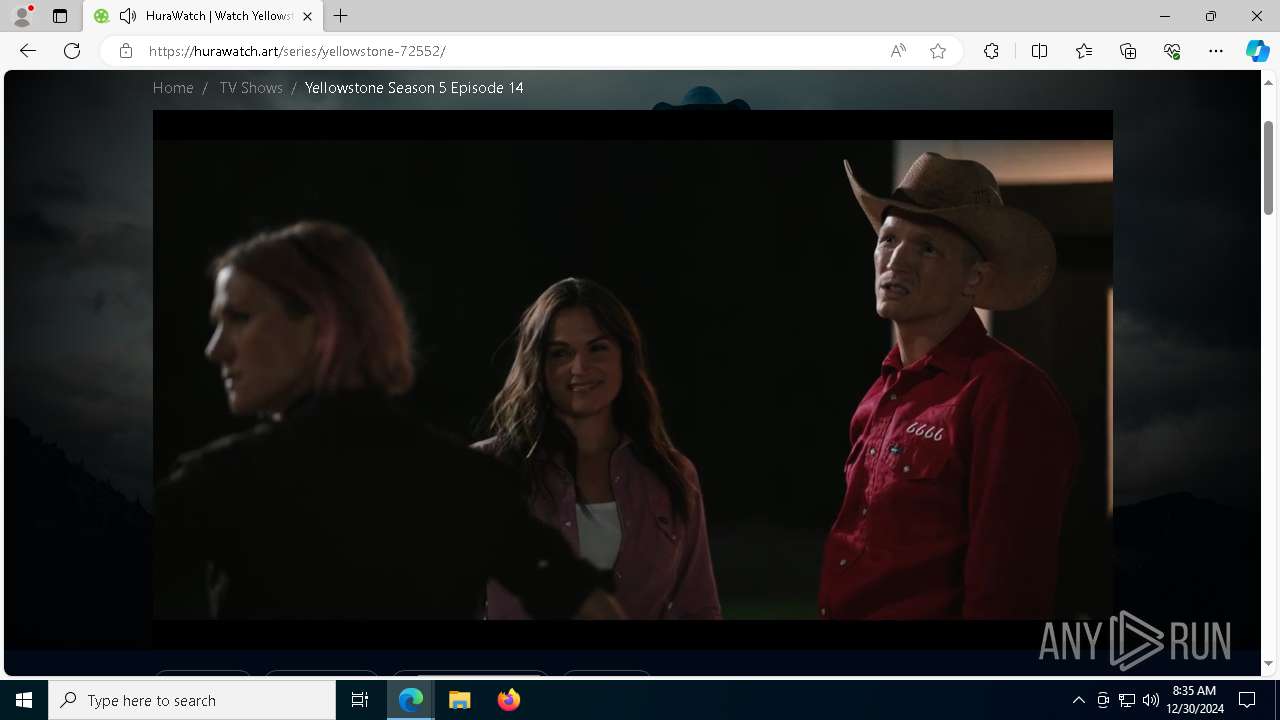Image resolution: width=1280 pixels, height=720 pixels.
Task: Click the scrollbar down arrow
Action: [1269, 663]
